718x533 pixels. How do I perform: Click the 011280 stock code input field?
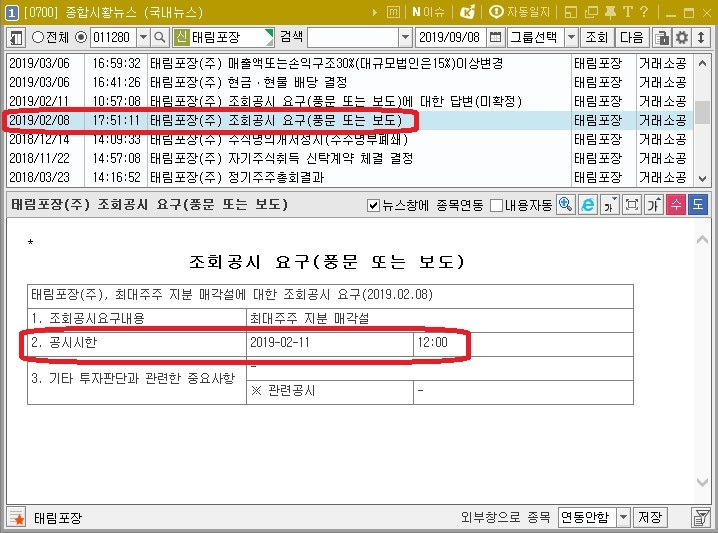[114, 37]
